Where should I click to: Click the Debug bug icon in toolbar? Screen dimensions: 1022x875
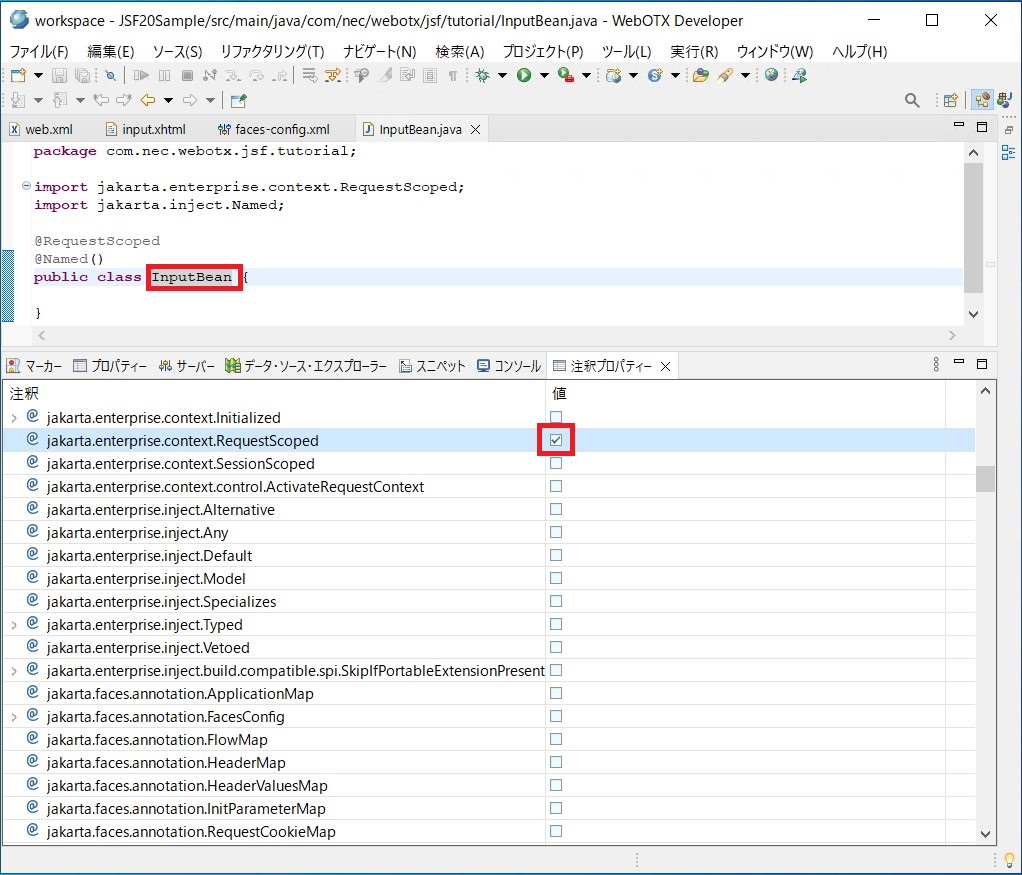483,75
